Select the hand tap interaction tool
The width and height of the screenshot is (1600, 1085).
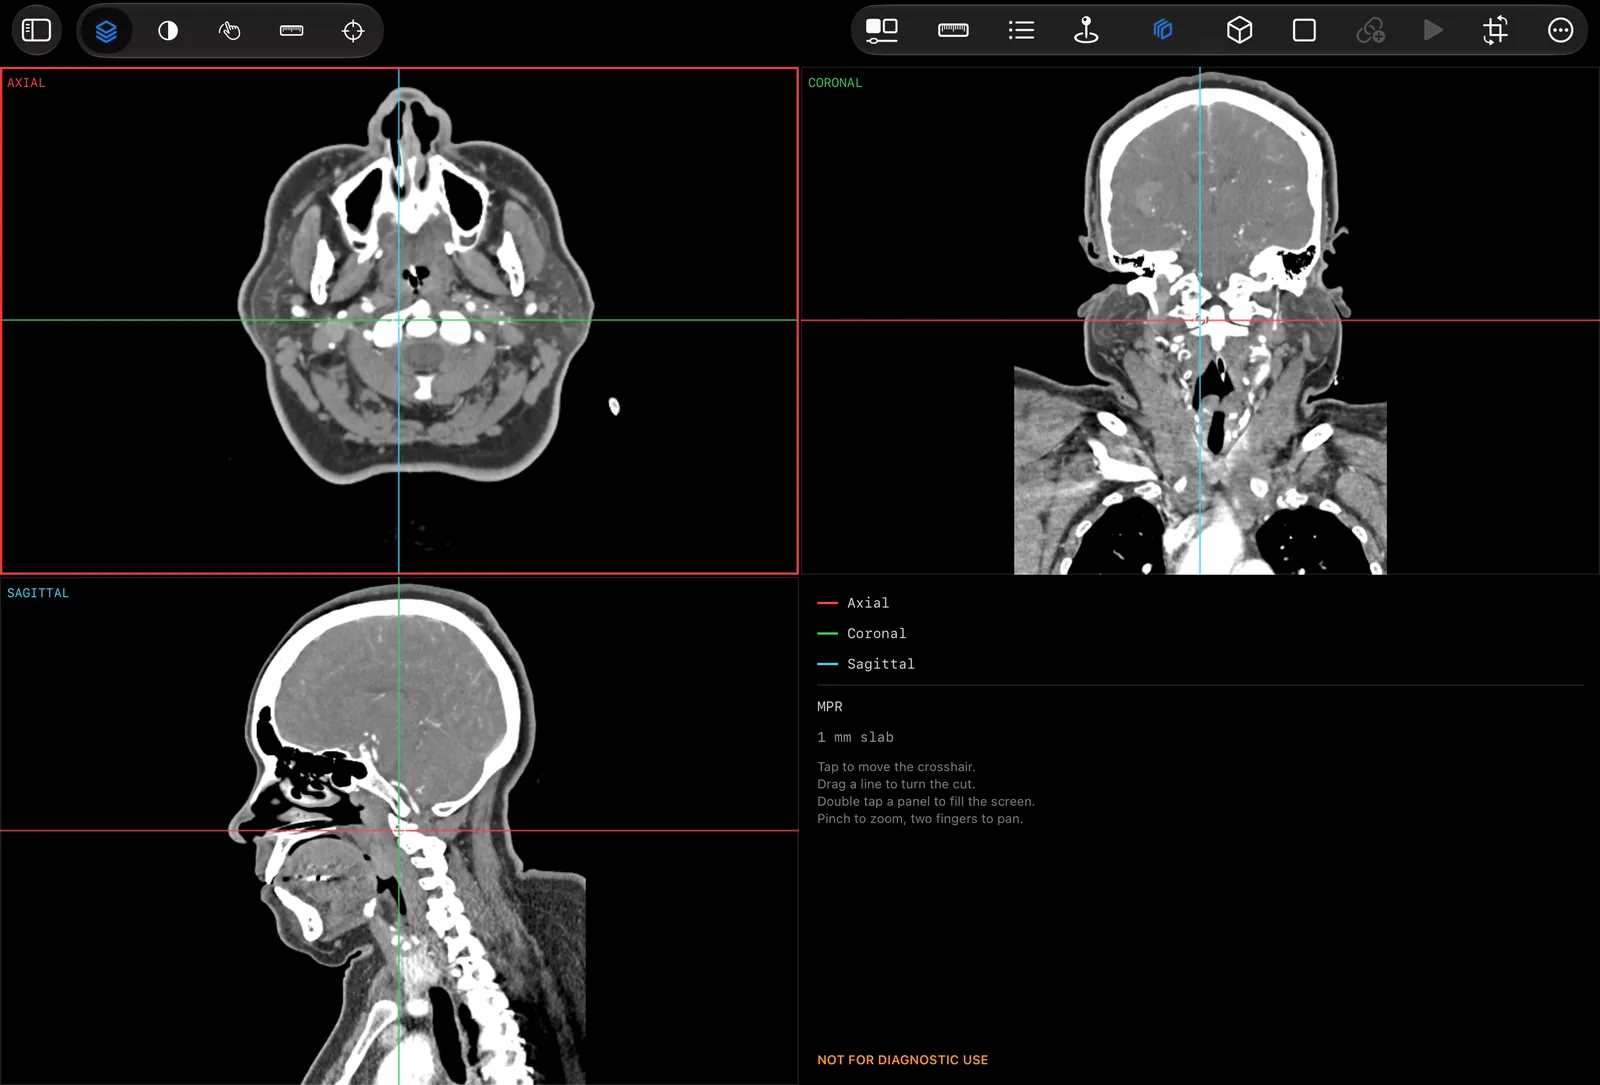click(230, 31)
